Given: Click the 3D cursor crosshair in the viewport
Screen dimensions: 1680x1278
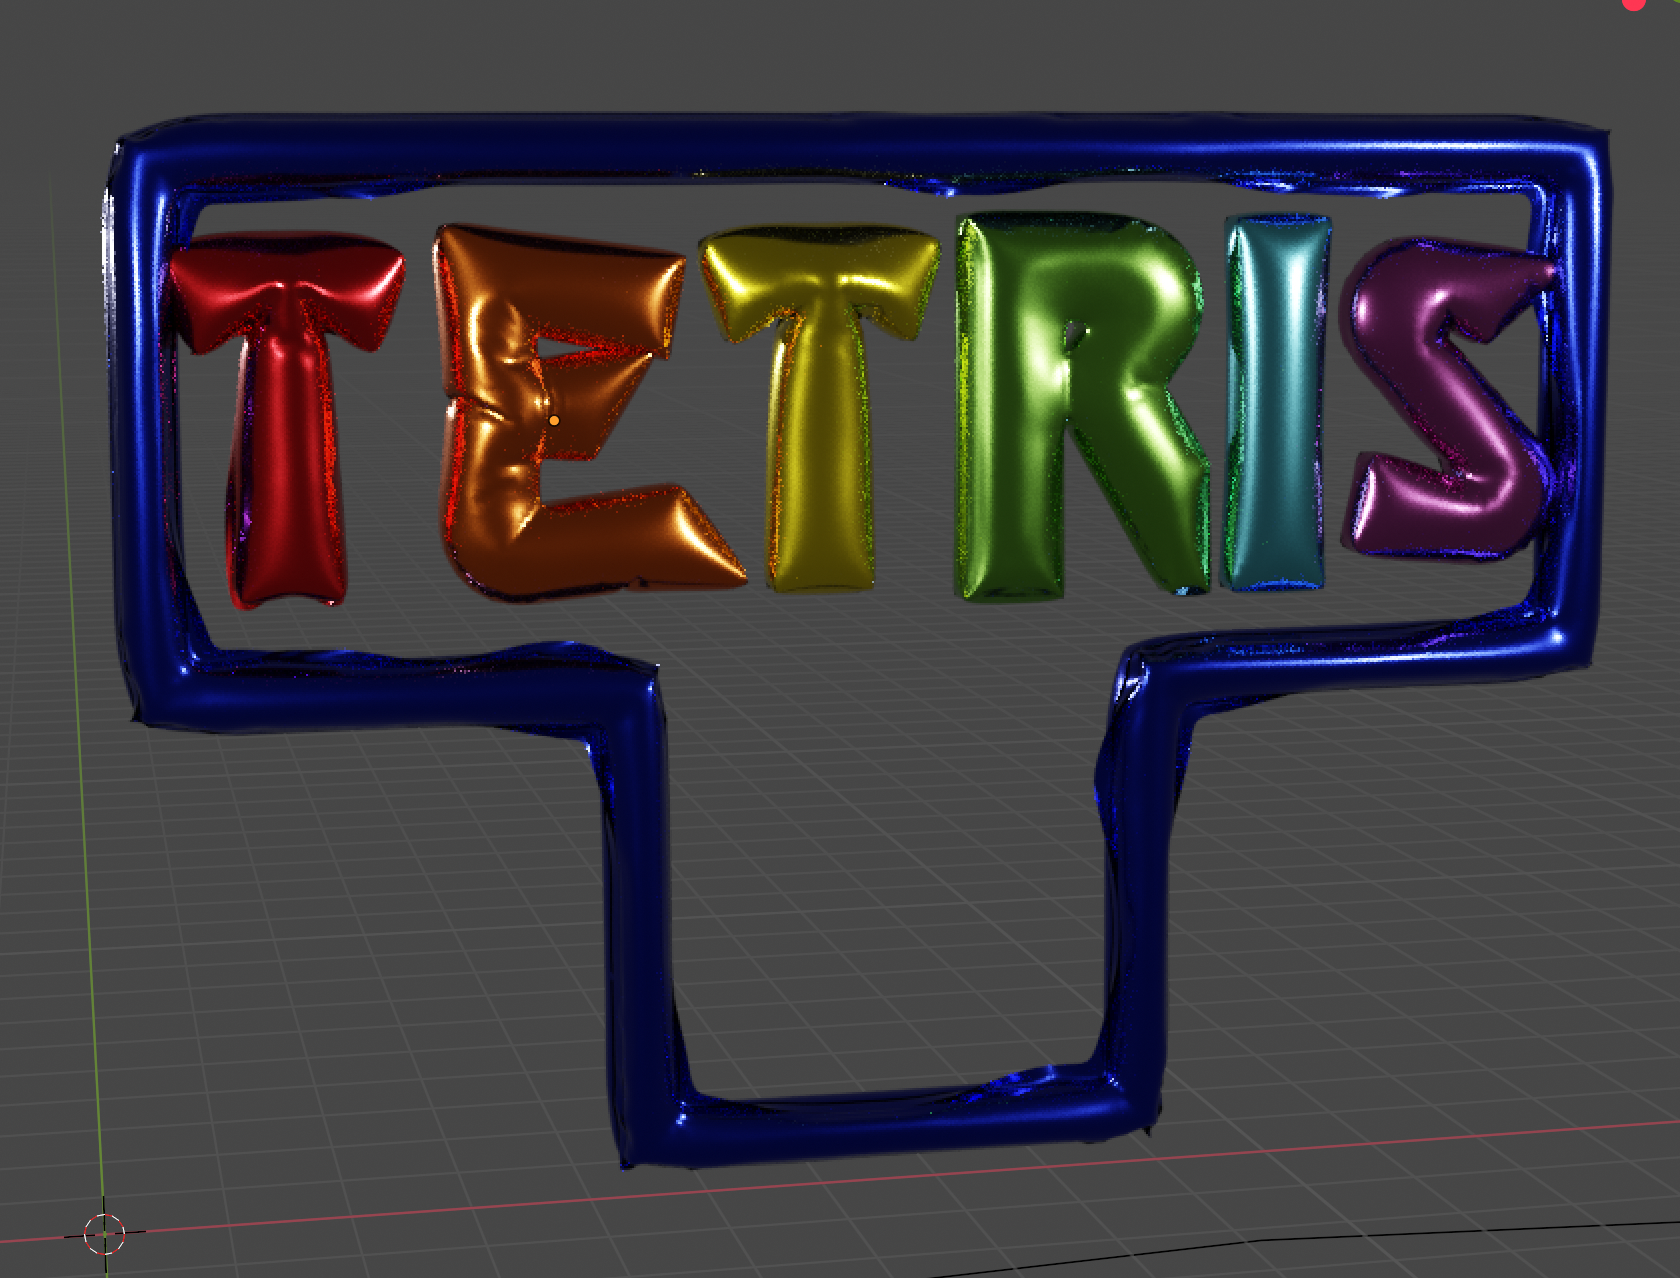Looking at the screenshot, I should coord(104,1234).
